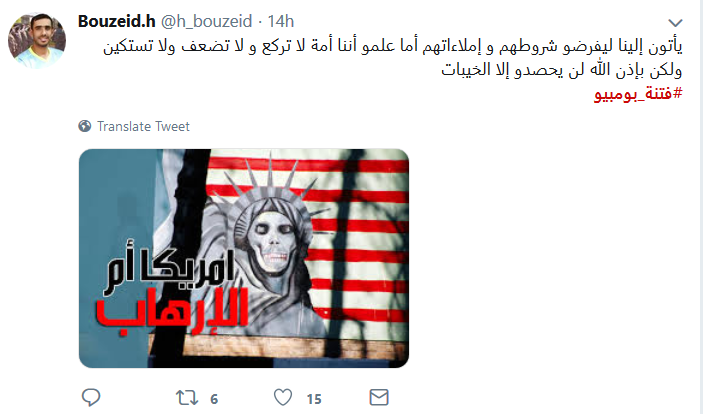Visit the @h_bouzeid handle

click(x=206, y=21)
